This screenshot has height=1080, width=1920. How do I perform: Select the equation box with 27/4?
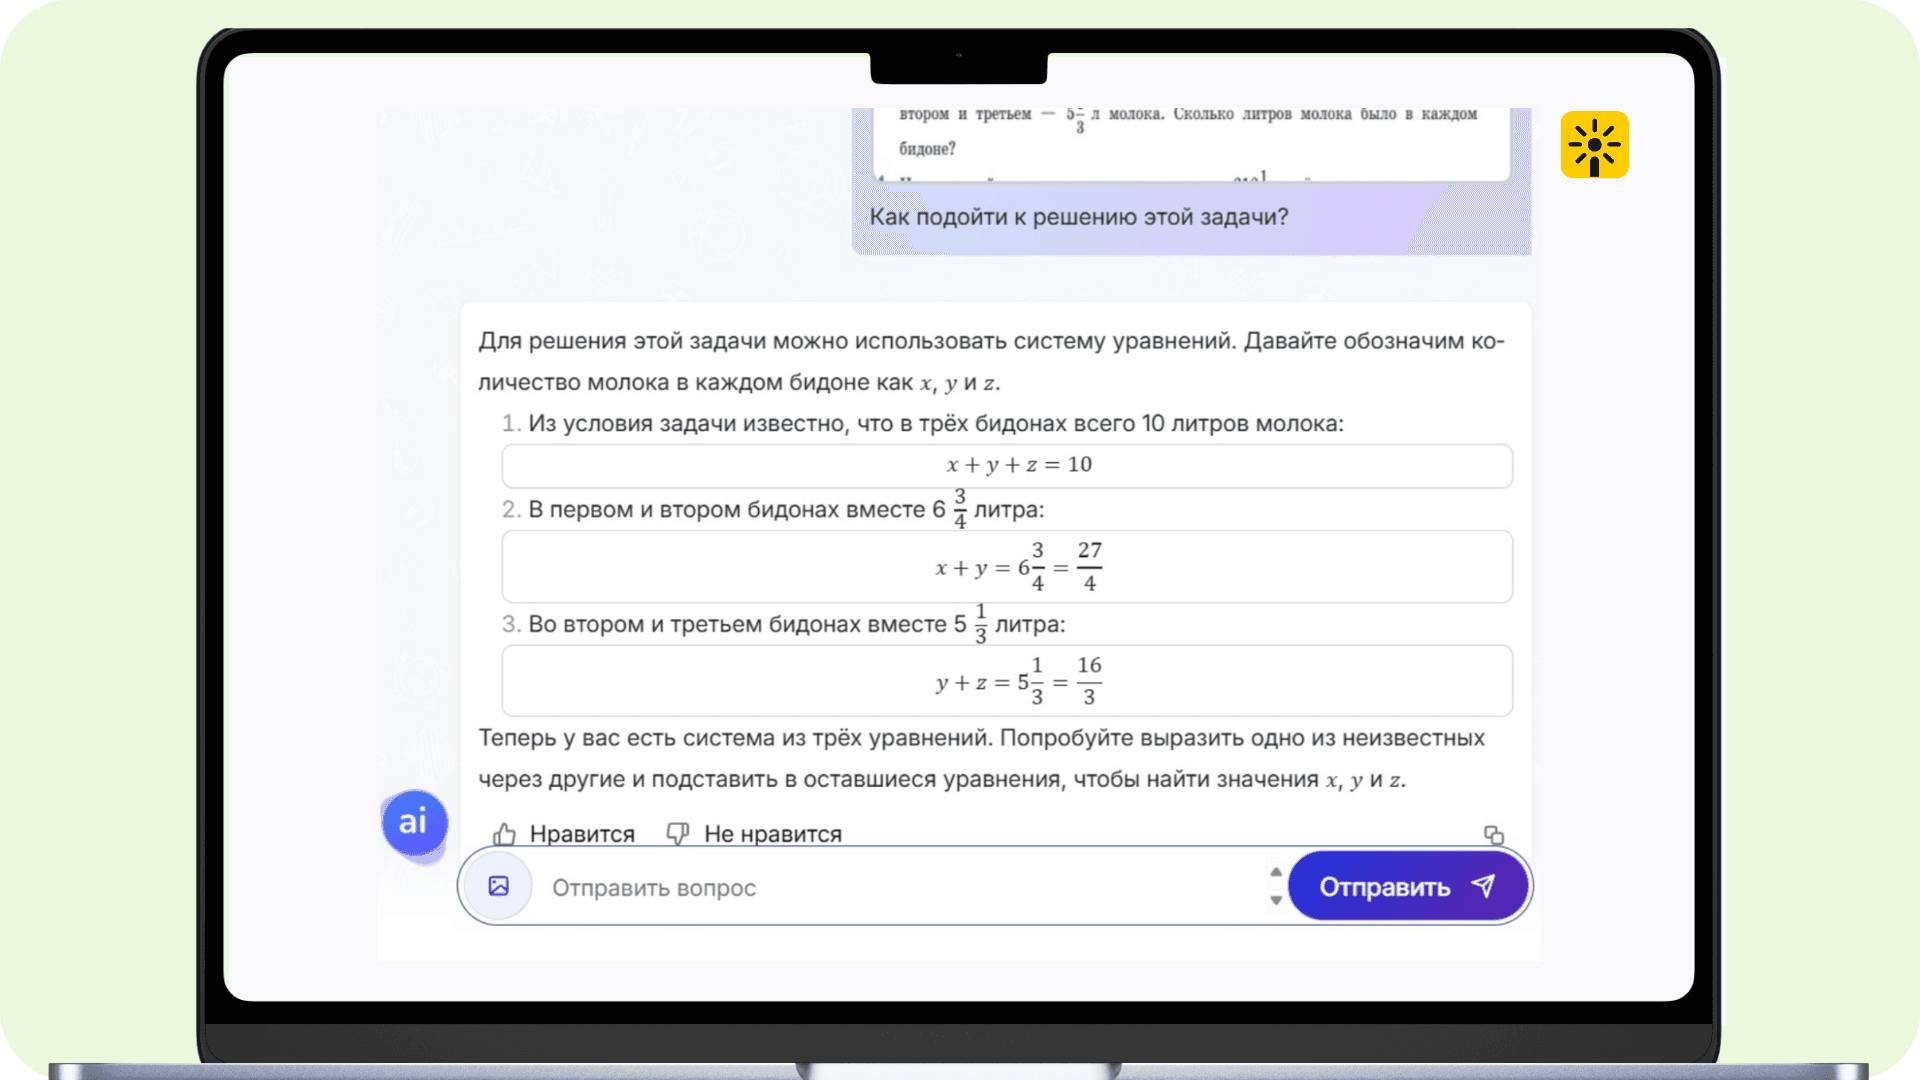click(1007, 567)
